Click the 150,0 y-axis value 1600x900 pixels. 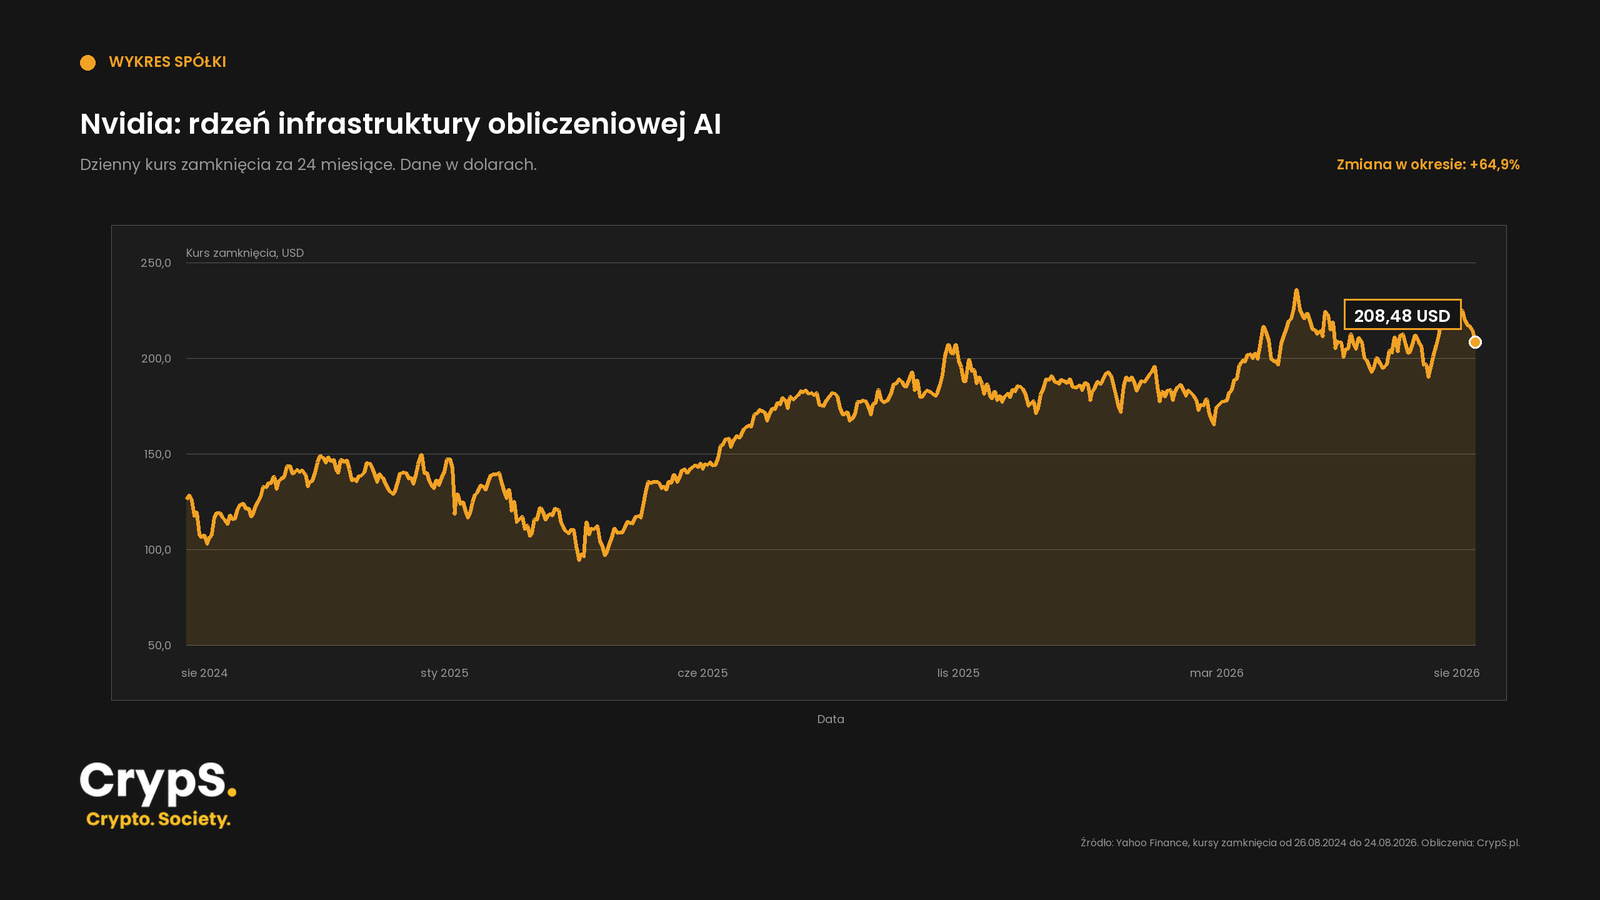click(157, 454)
